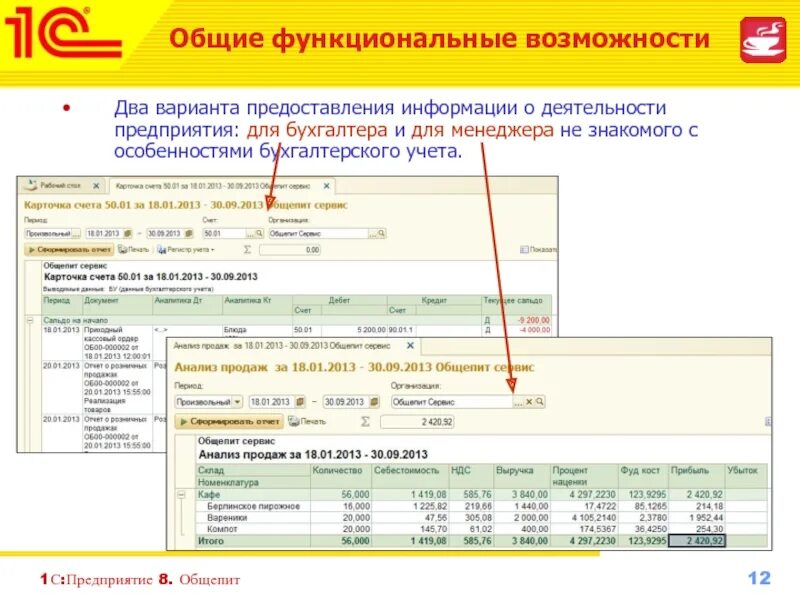Click Печать printer icon in Карточка счета window

coord(122,249)
